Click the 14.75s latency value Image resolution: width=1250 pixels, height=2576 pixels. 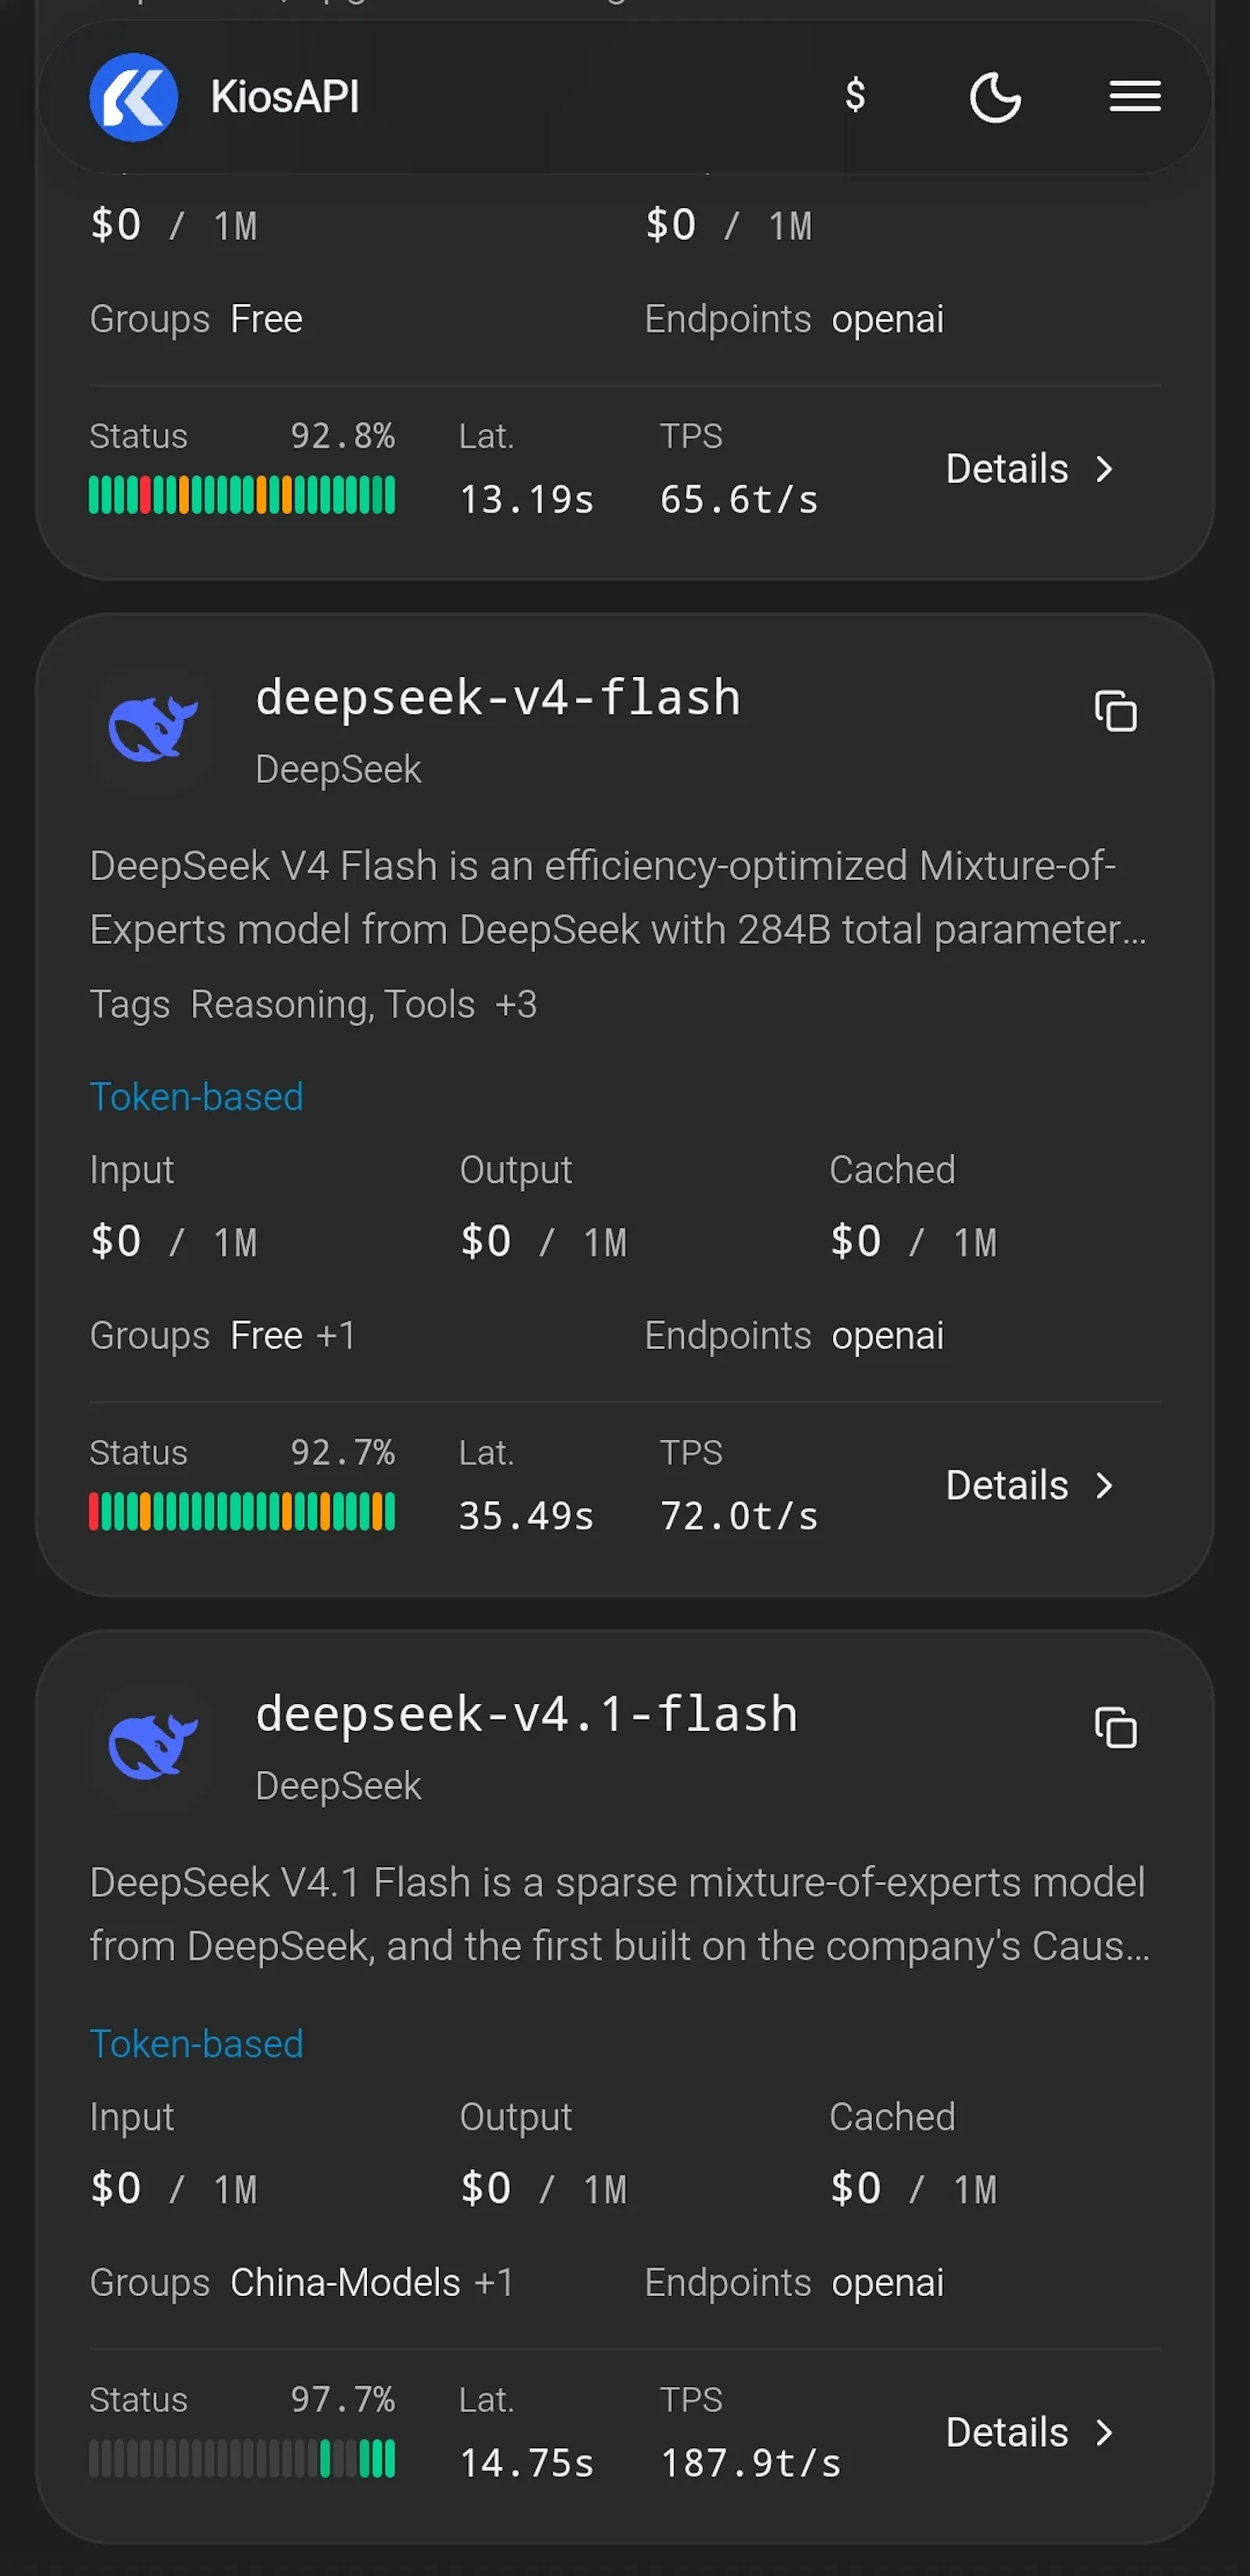(526, 2463)
